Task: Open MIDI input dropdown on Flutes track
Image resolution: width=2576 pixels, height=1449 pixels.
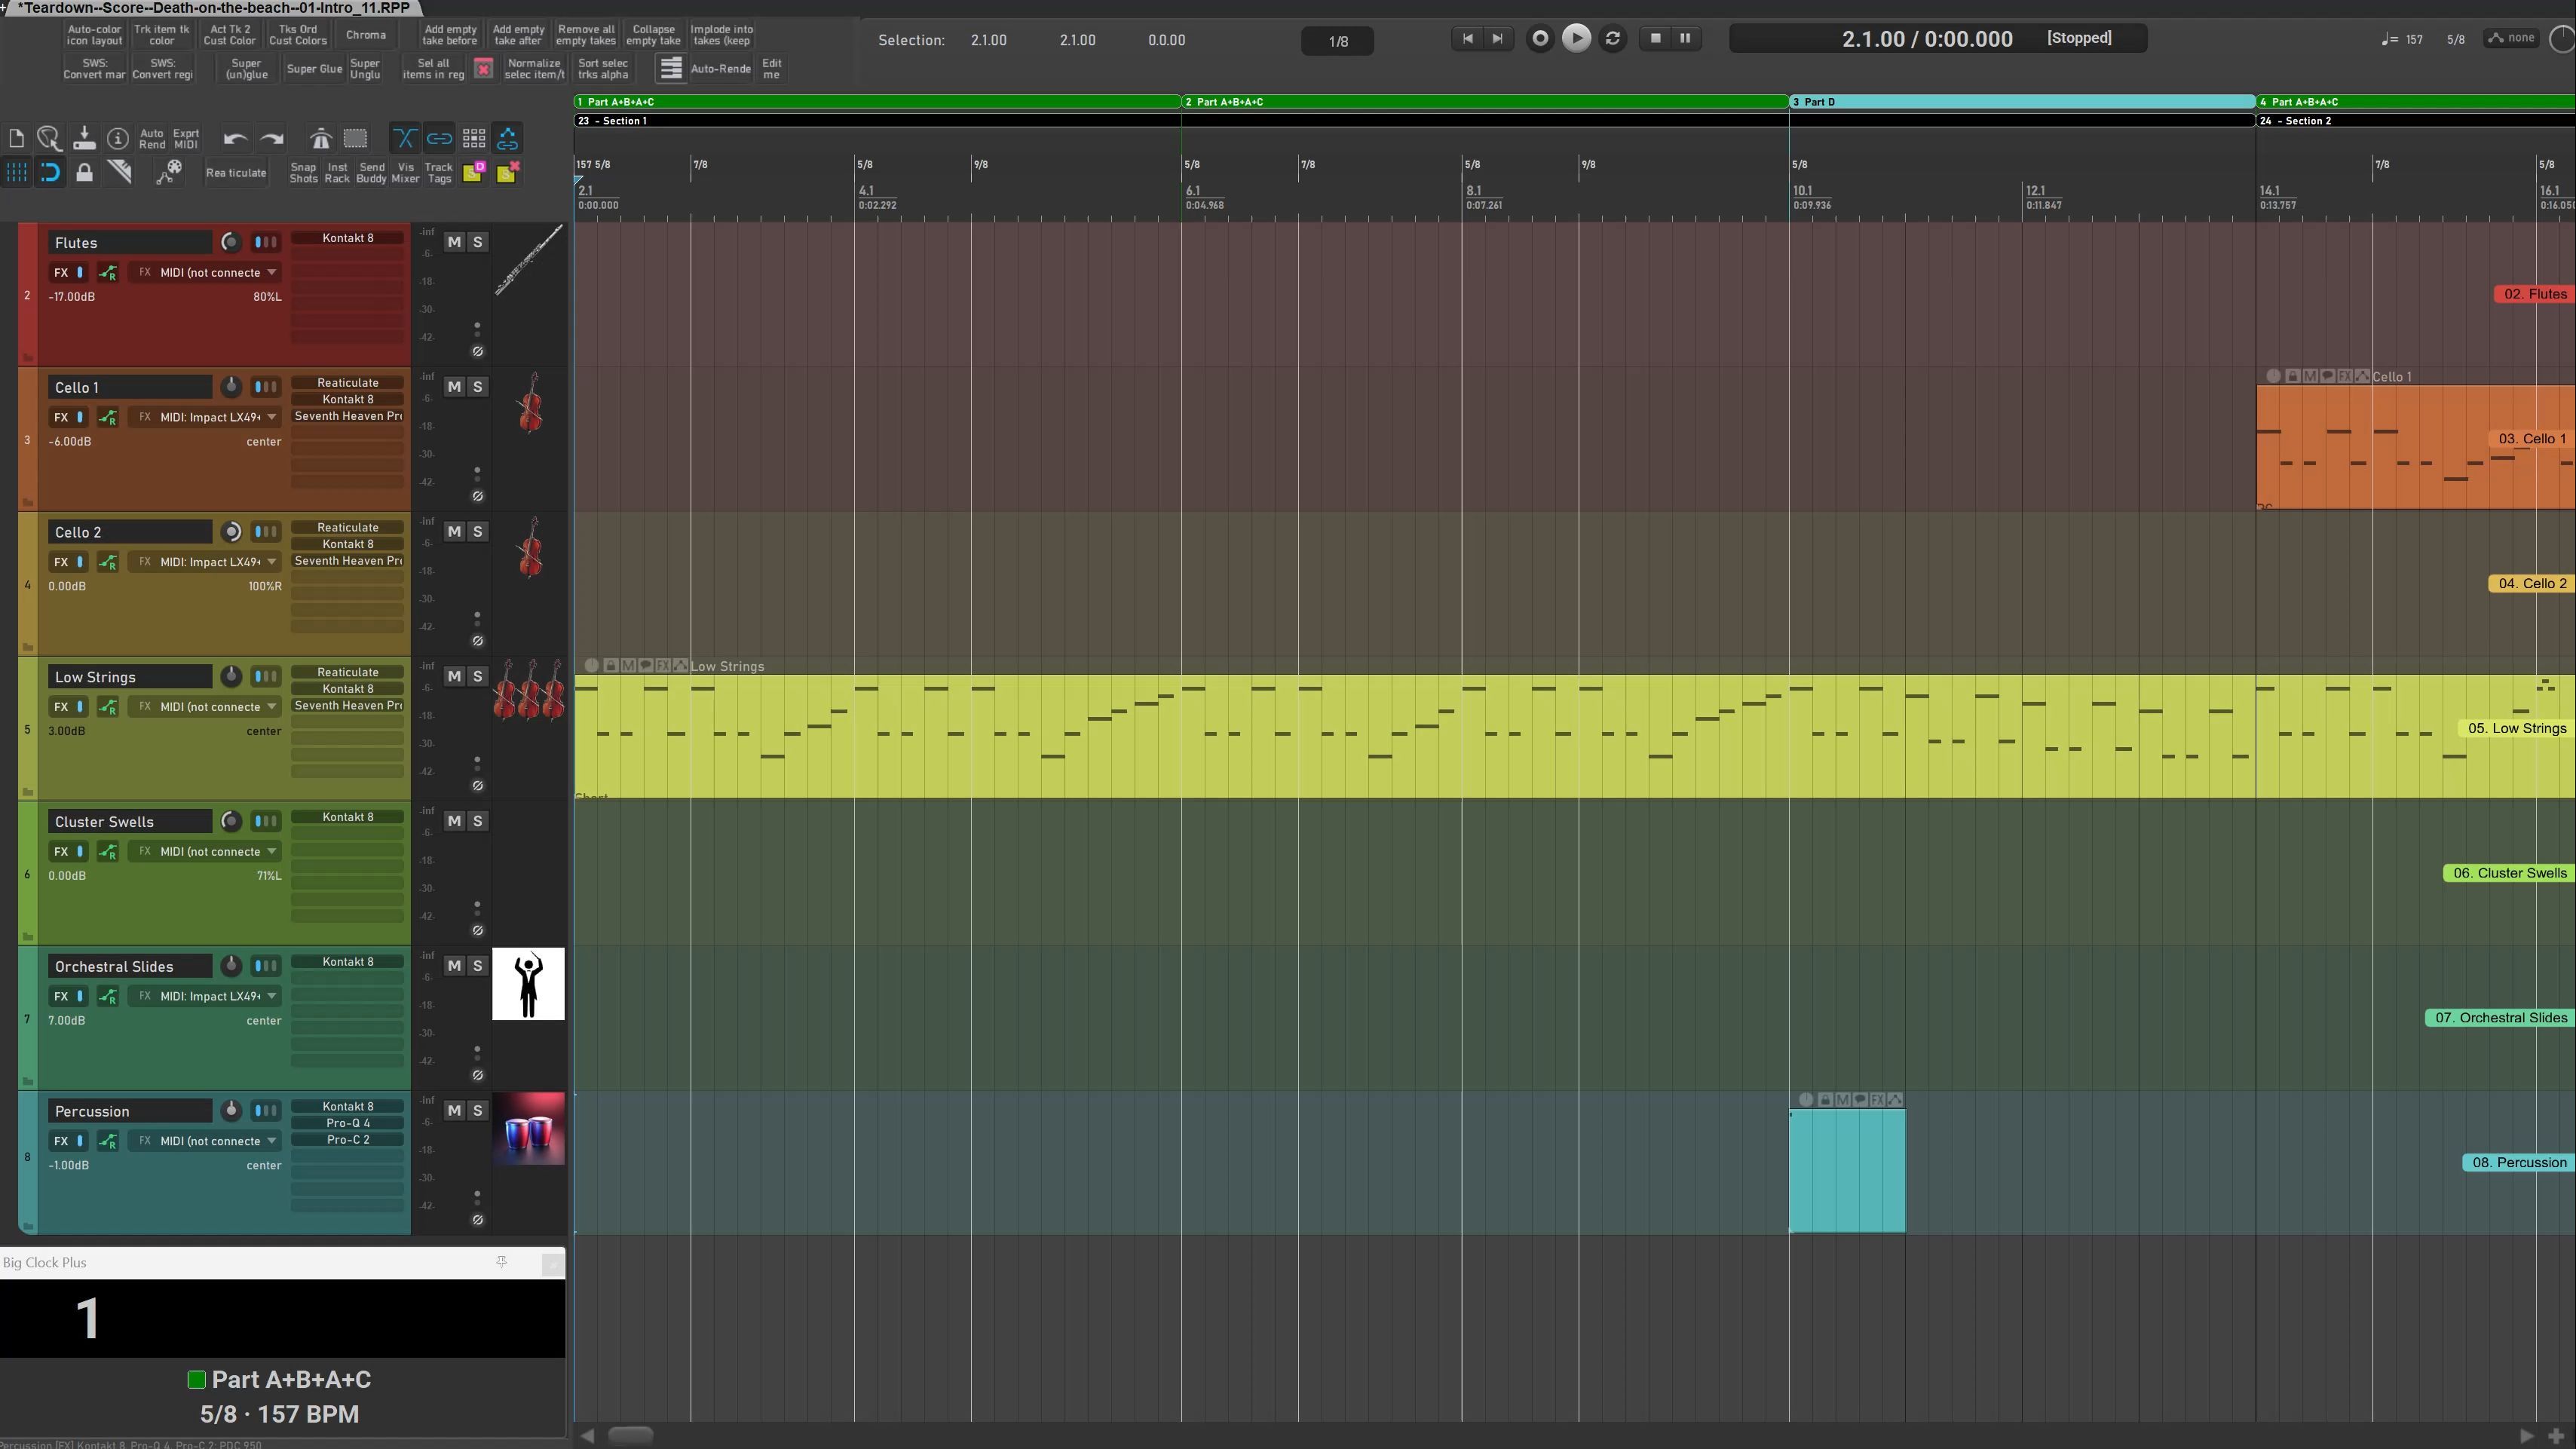Action: [x=271, y=272]
